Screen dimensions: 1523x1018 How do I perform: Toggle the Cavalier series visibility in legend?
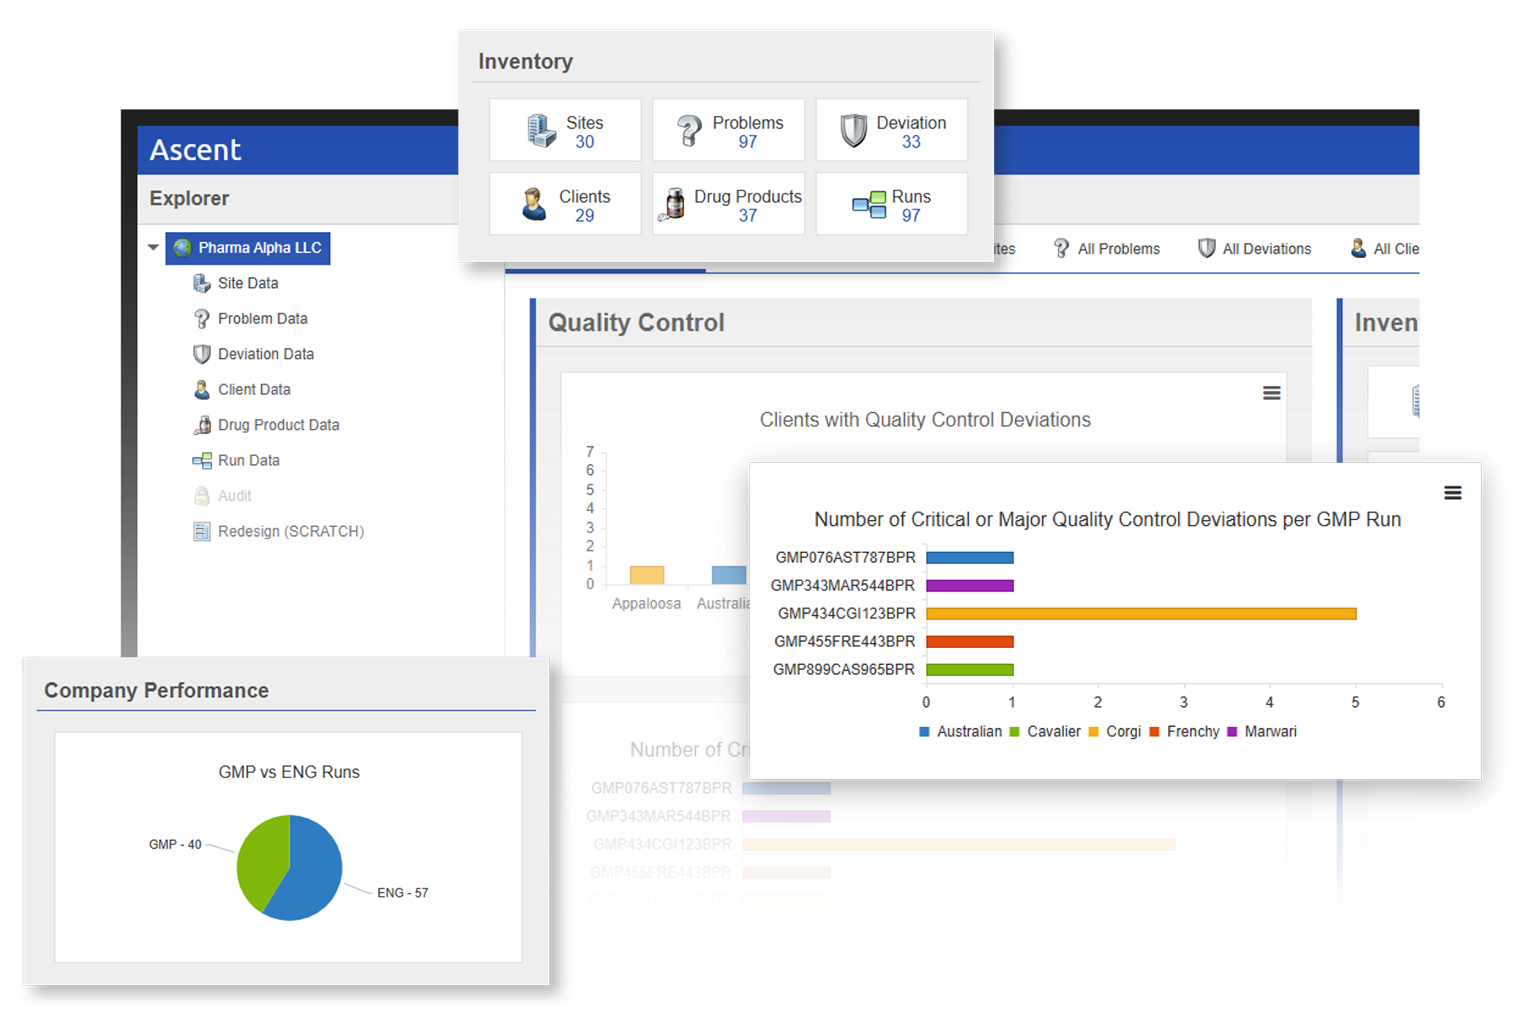[x=1048, y=731]
